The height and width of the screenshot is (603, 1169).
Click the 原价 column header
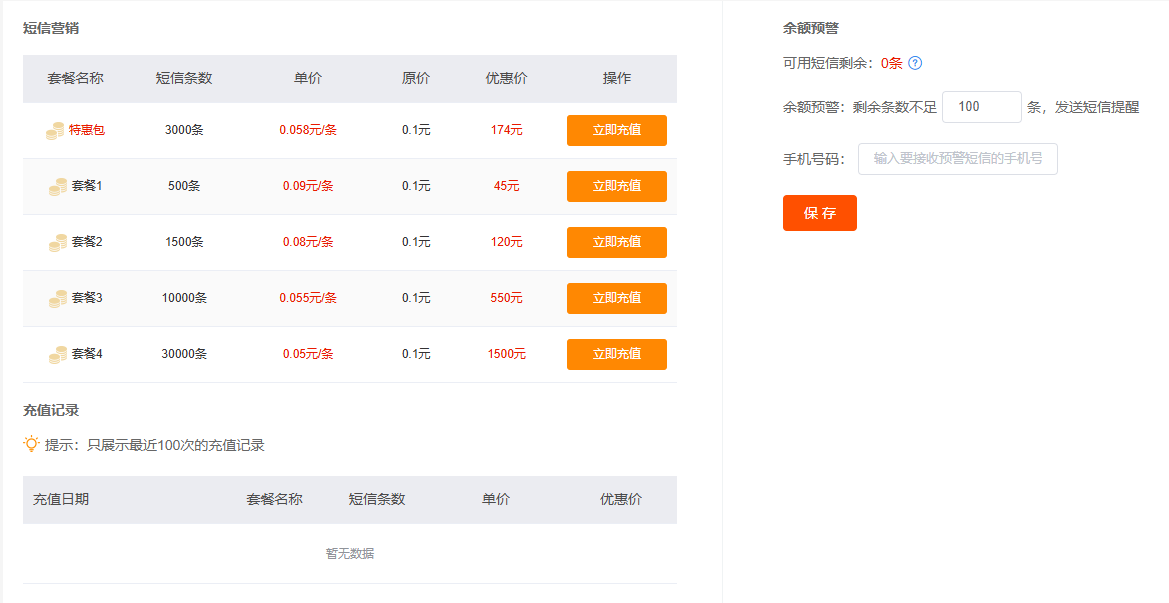tap(416, 78)
